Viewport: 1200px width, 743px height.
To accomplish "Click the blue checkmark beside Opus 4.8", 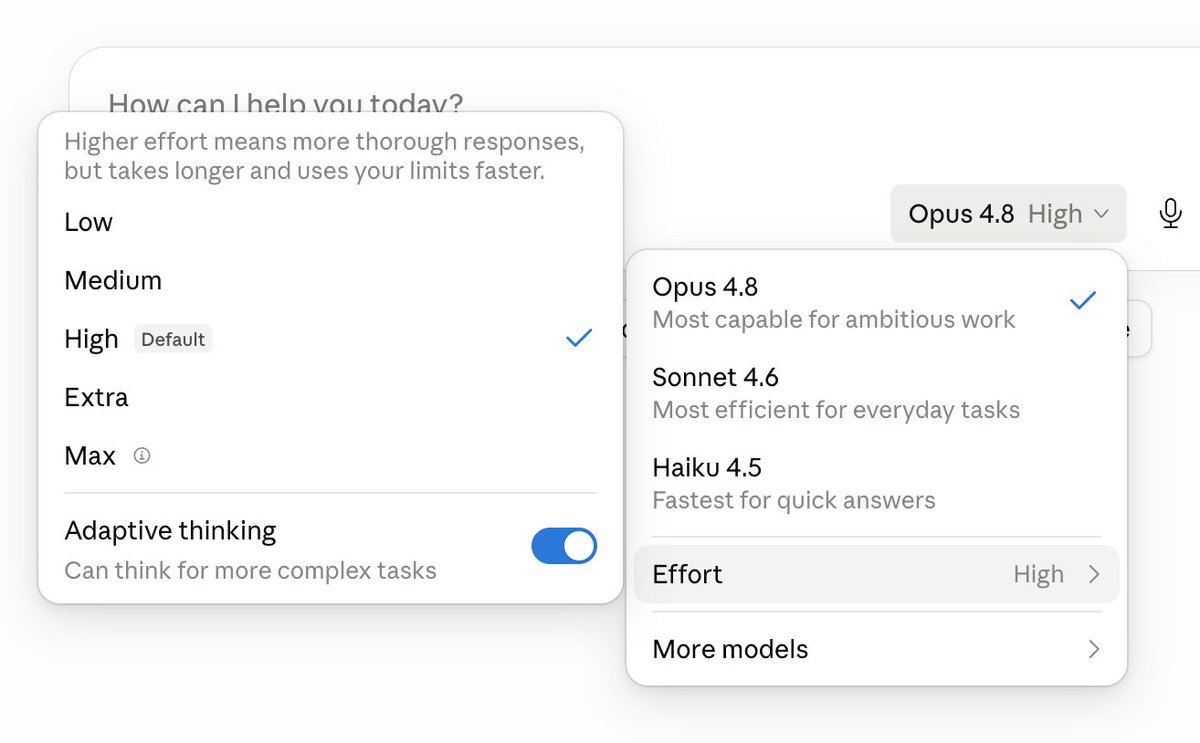I will (x=1082, y=300).
